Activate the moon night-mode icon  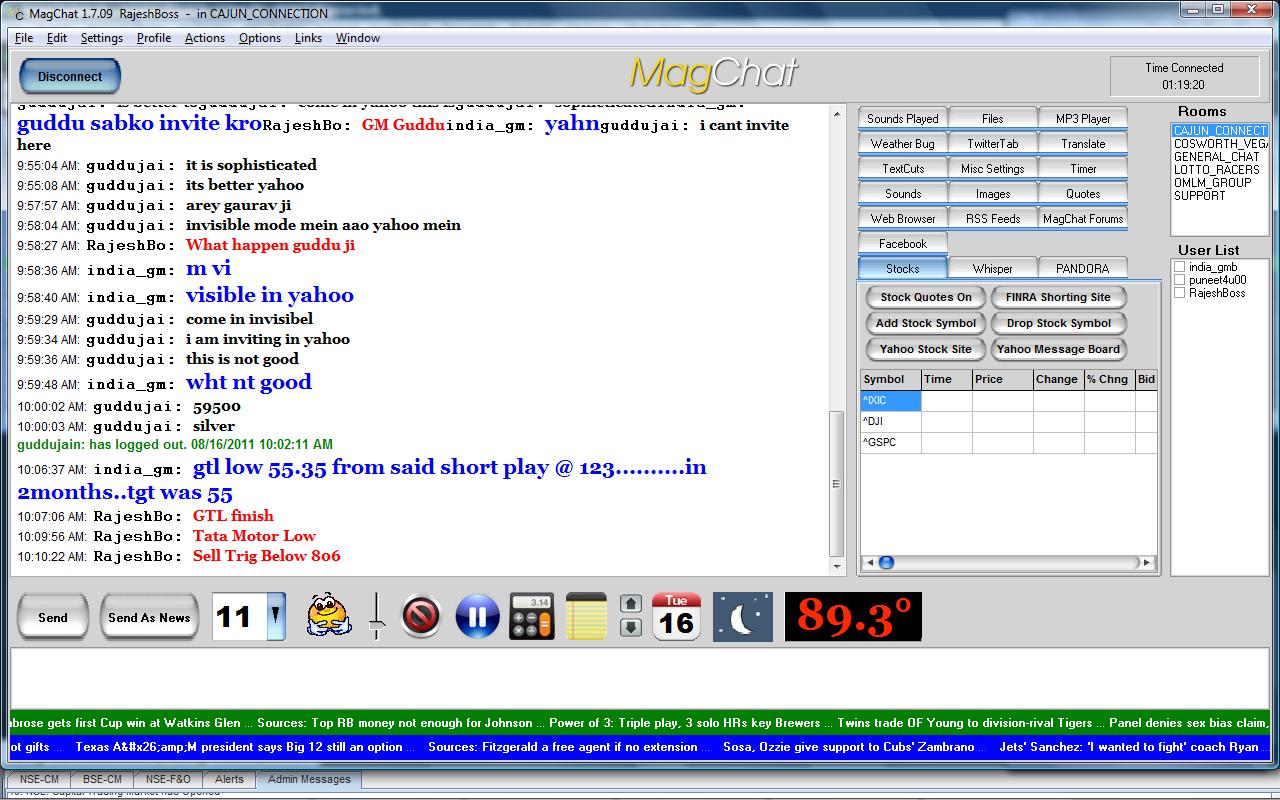(742, 616)
